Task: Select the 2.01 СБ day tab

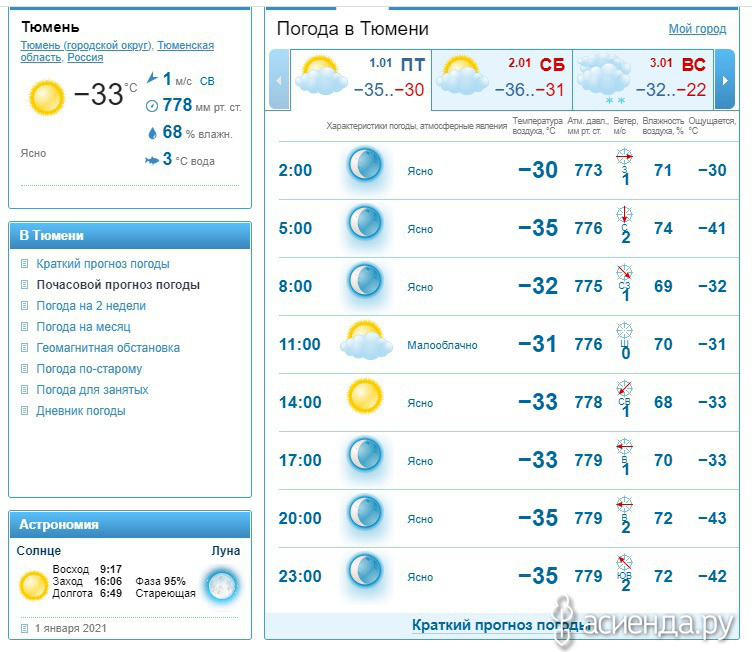Action: [x=502, y=80]
